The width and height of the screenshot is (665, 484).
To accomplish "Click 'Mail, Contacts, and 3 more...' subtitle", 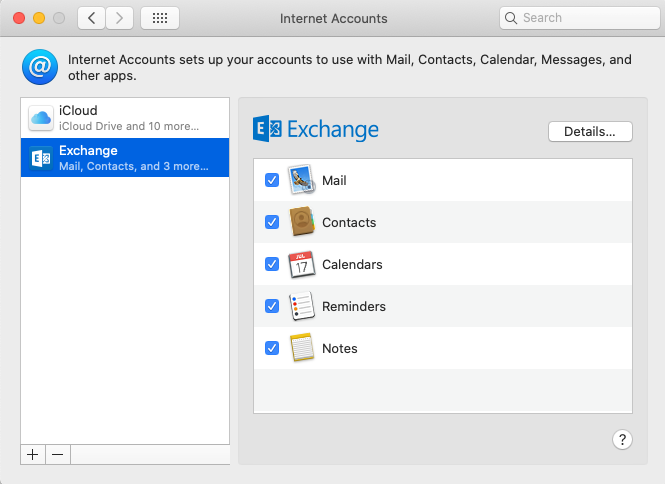I will 134,166.
